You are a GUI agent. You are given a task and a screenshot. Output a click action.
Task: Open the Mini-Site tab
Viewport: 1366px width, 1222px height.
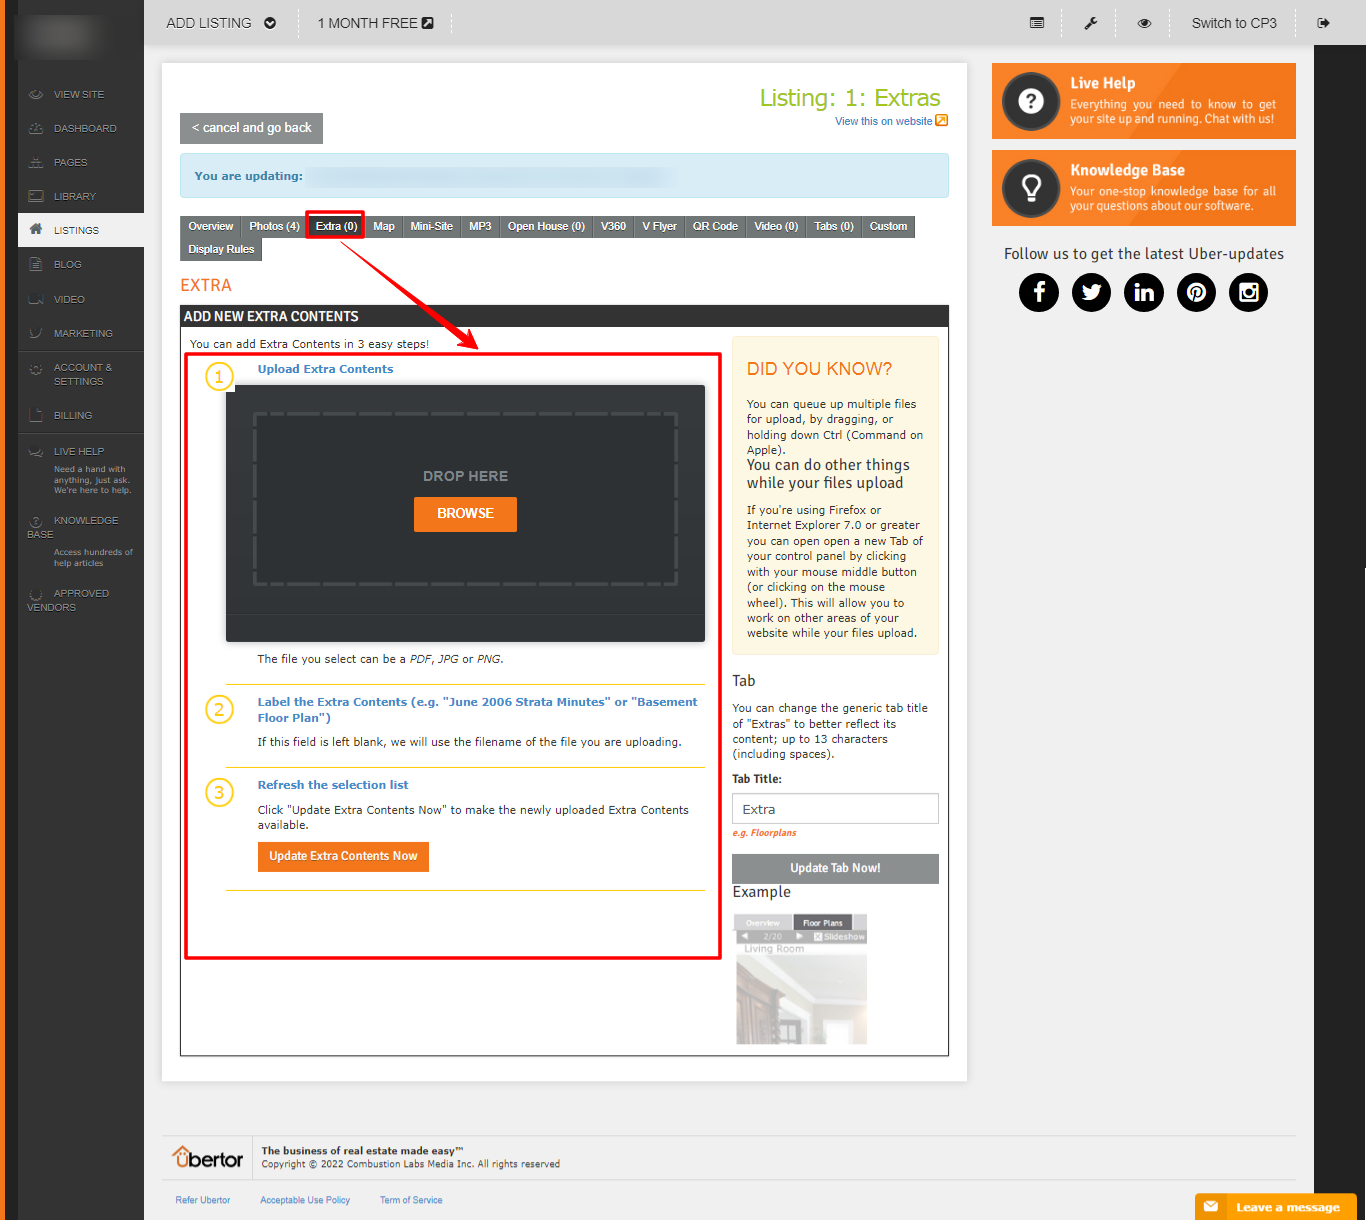pyautogui.click(x=431, y=226)
